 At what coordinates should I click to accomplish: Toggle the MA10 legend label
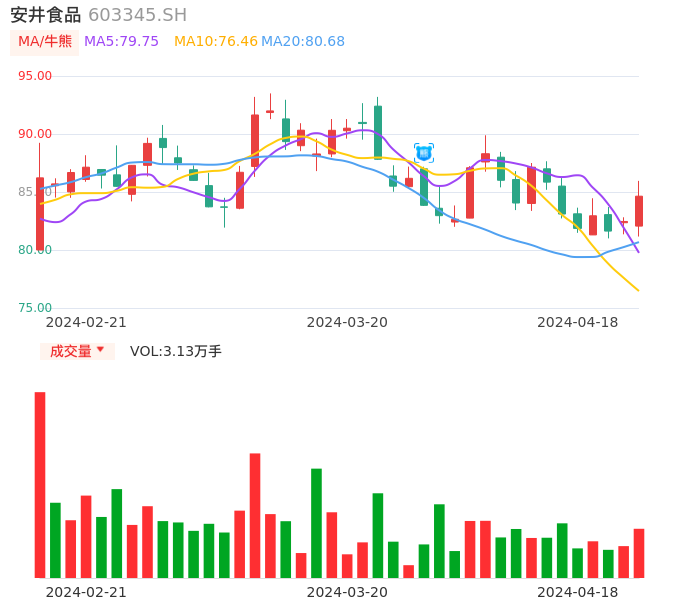click(x=215, y=41)
